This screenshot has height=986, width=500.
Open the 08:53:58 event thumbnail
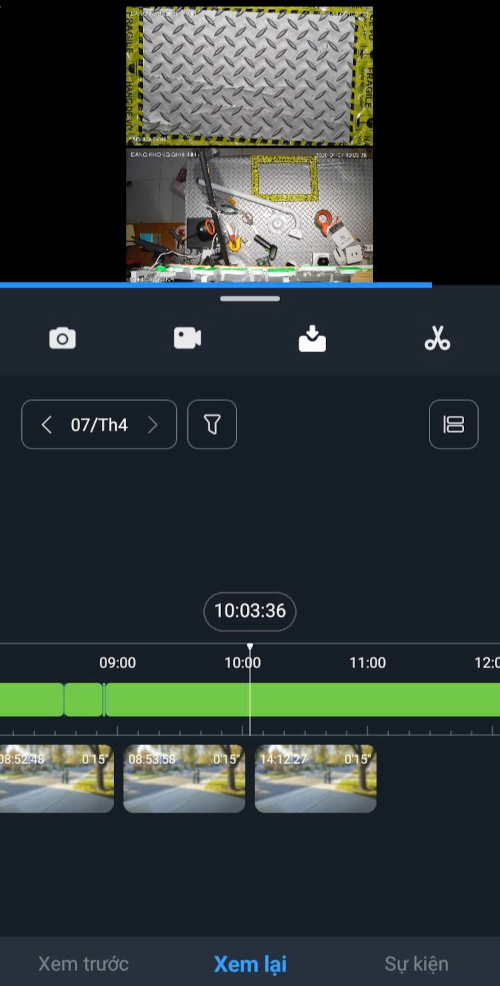(184, 778)
